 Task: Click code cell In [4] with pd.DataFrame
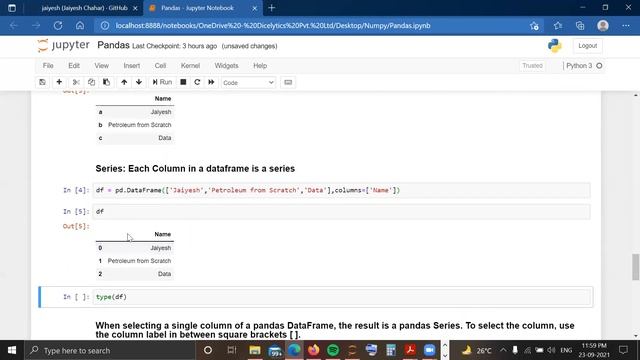point(341,190)
